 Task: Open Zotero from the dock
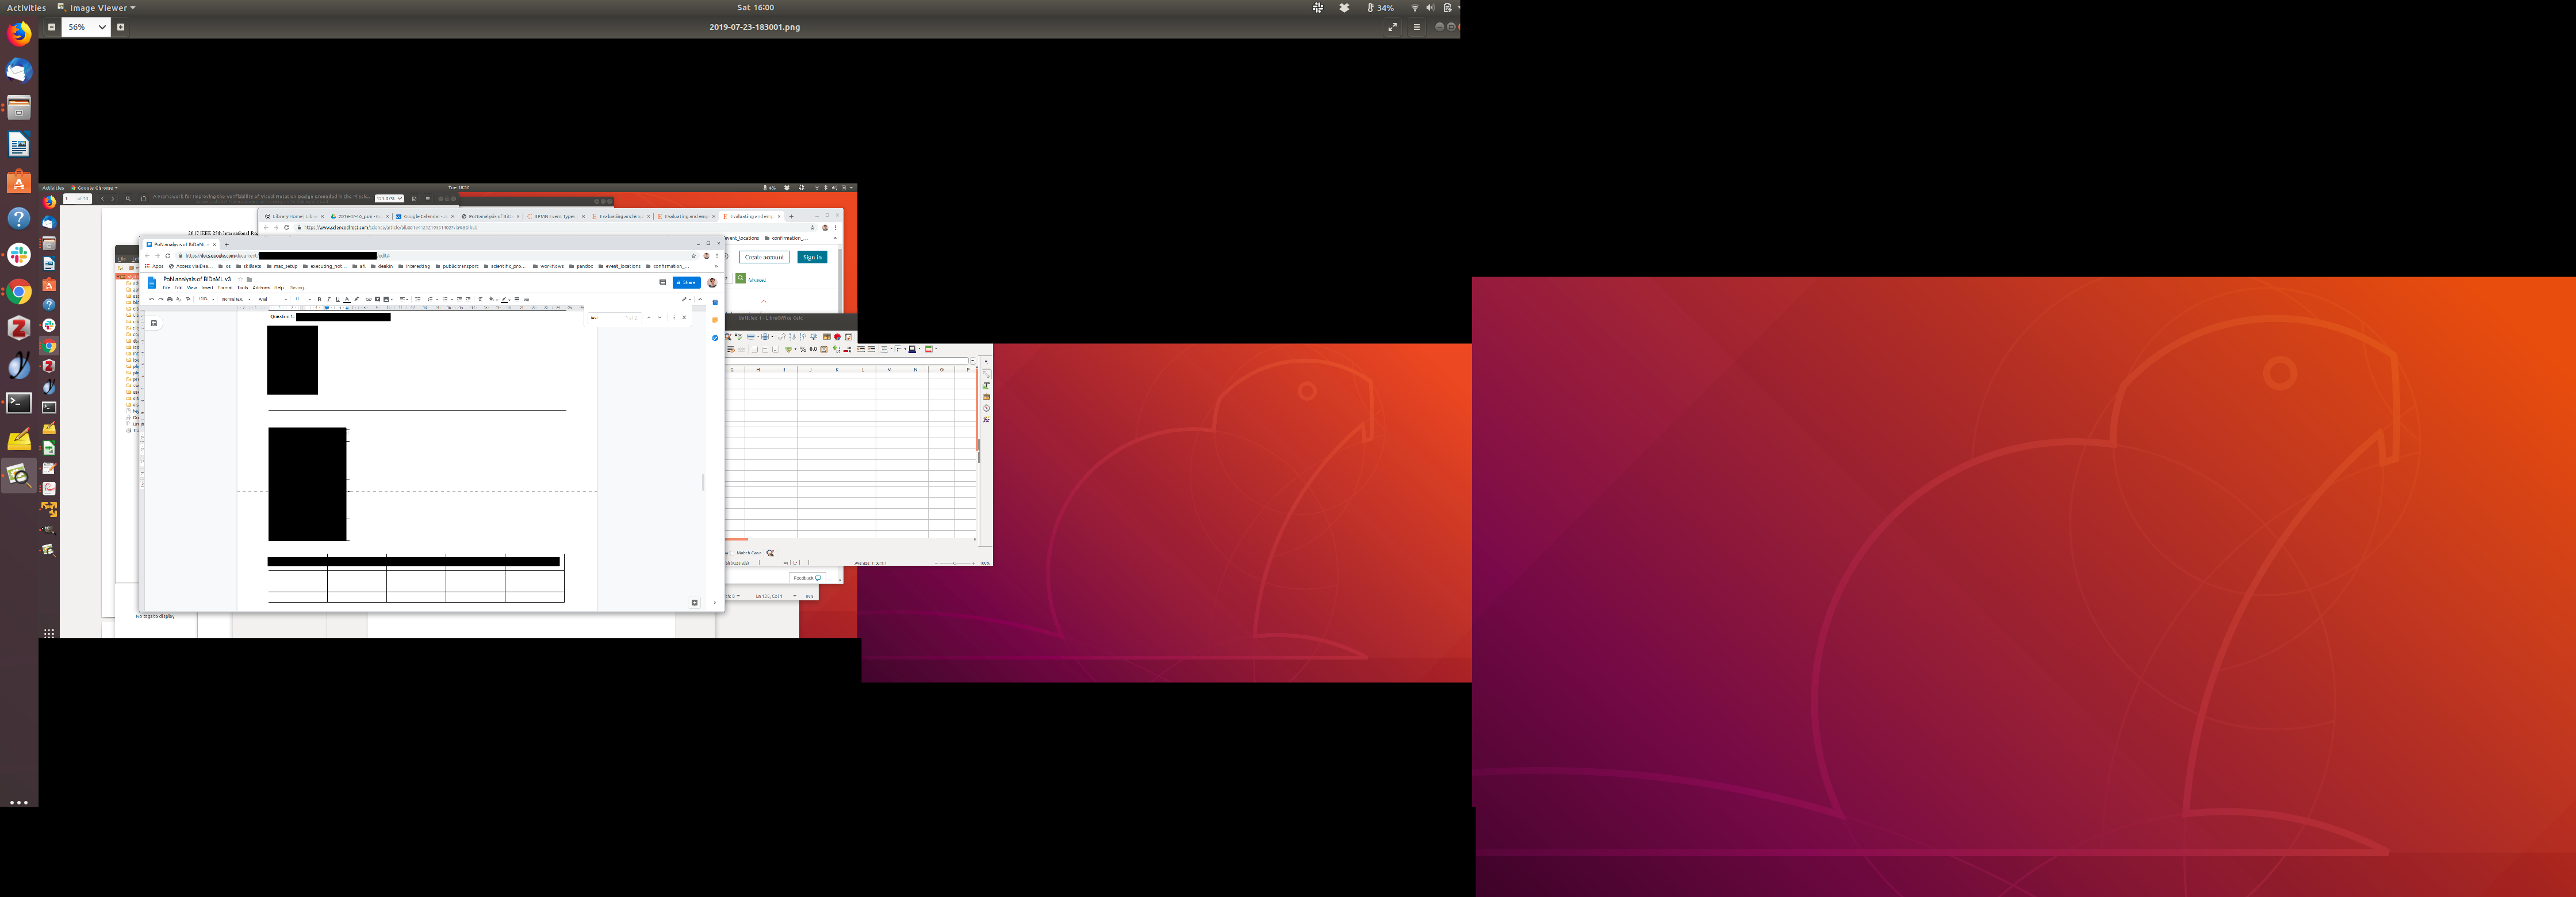tap(19, 328)
